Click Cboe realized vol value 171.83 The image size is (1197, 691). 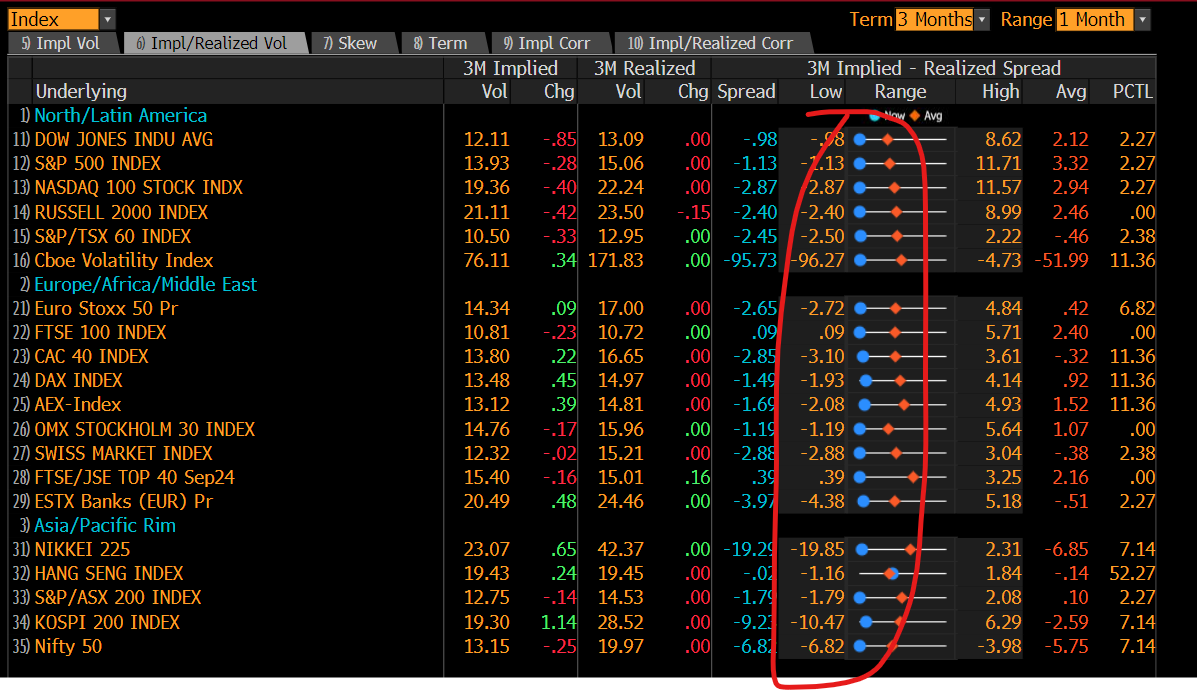coord(615,260)
